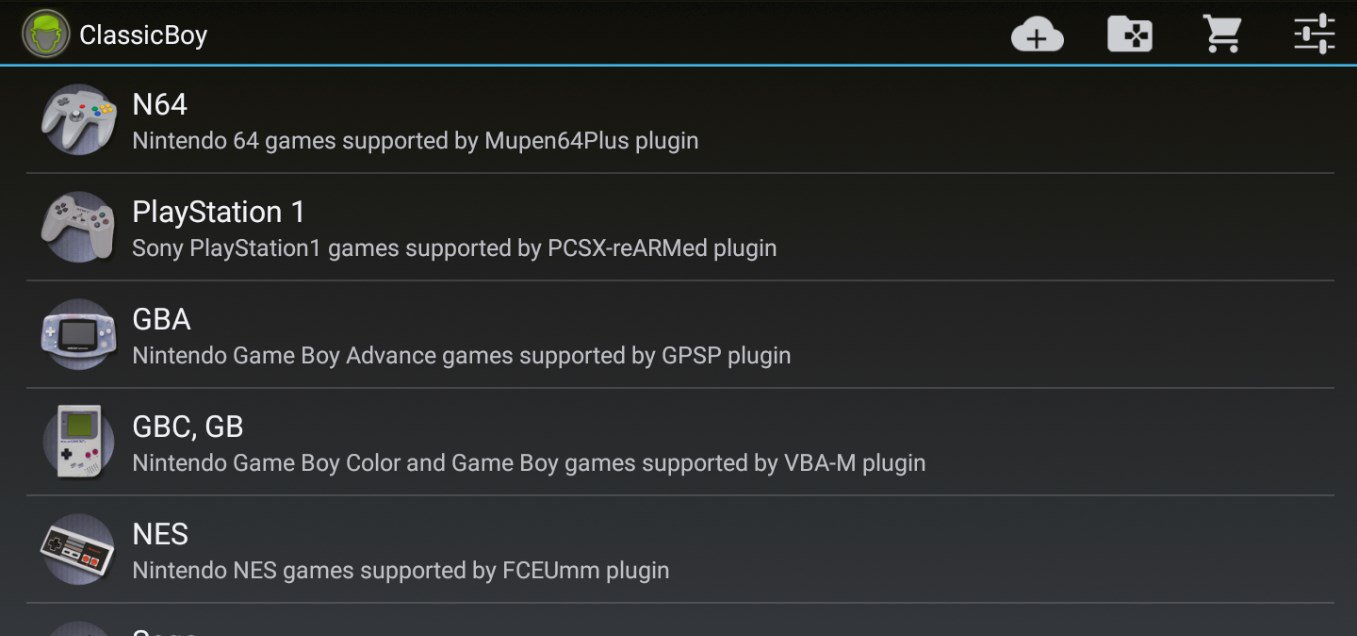
Task: Open the NES emulator entry
Action: (x=680, y=549)
